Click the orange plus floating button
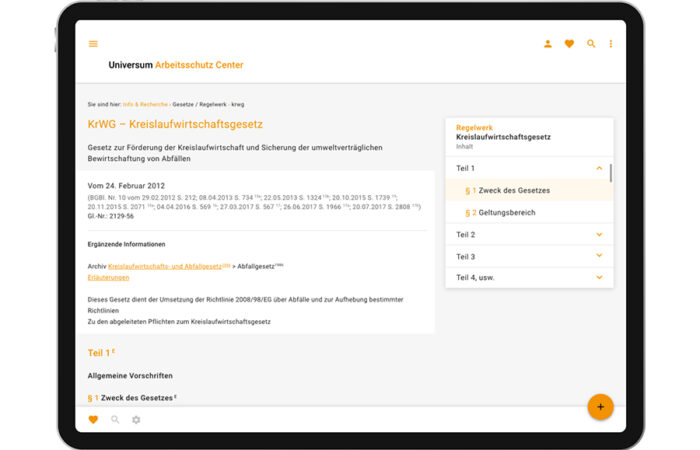This screenshot has height=450, width=700. [x=600, y=407]
